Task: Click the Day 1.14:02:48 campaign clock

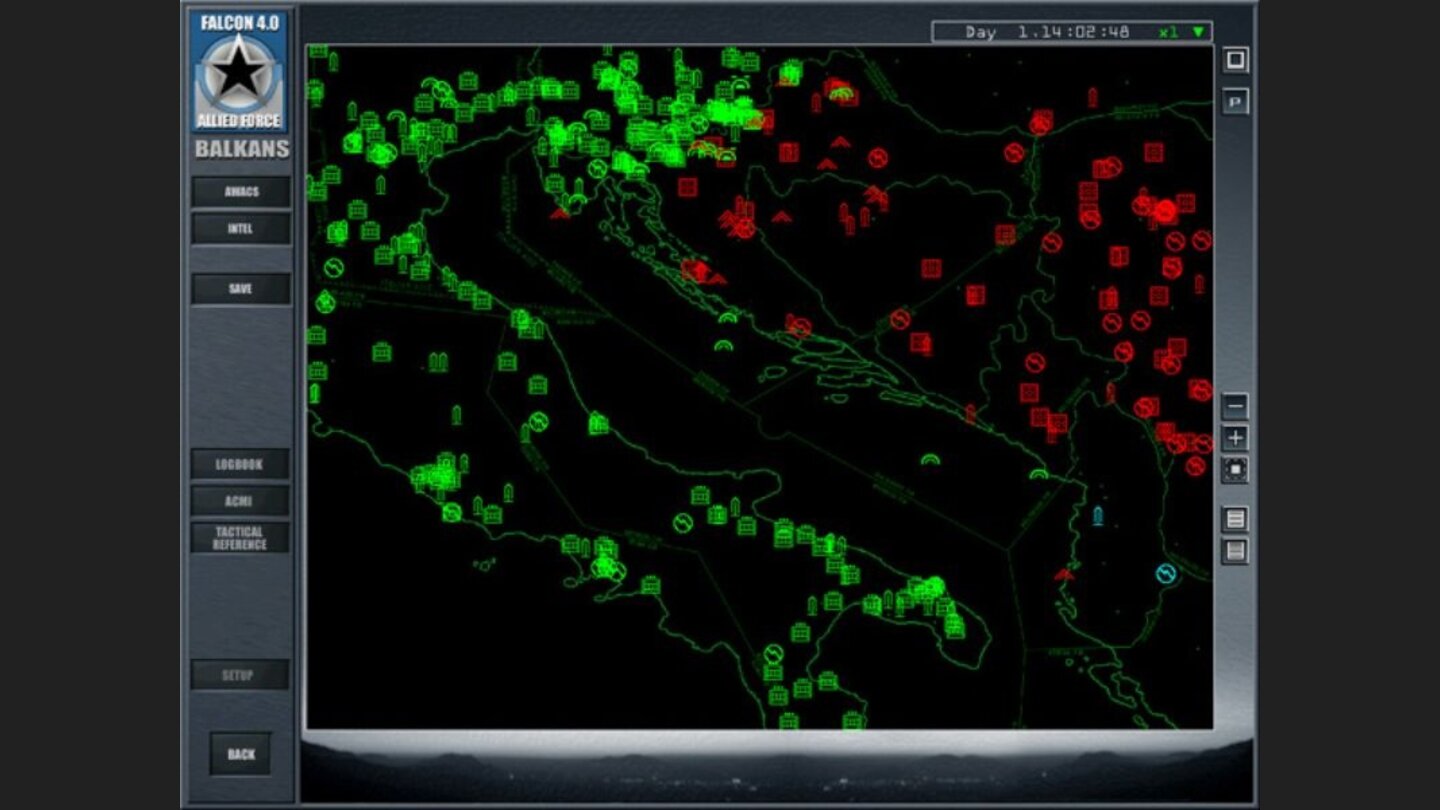Action: tap(1047, 32)
